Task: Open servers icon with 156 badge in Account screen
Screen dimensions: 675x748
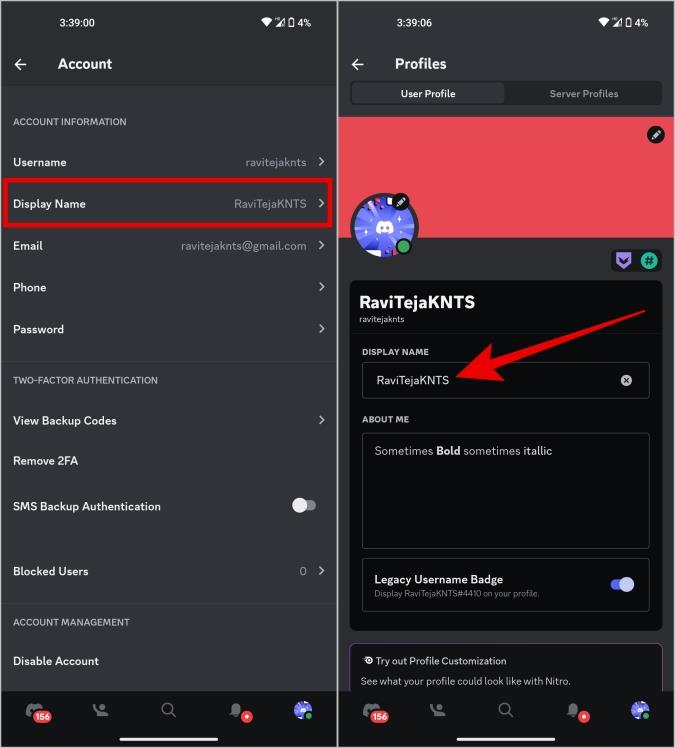Action: point(37,712)
